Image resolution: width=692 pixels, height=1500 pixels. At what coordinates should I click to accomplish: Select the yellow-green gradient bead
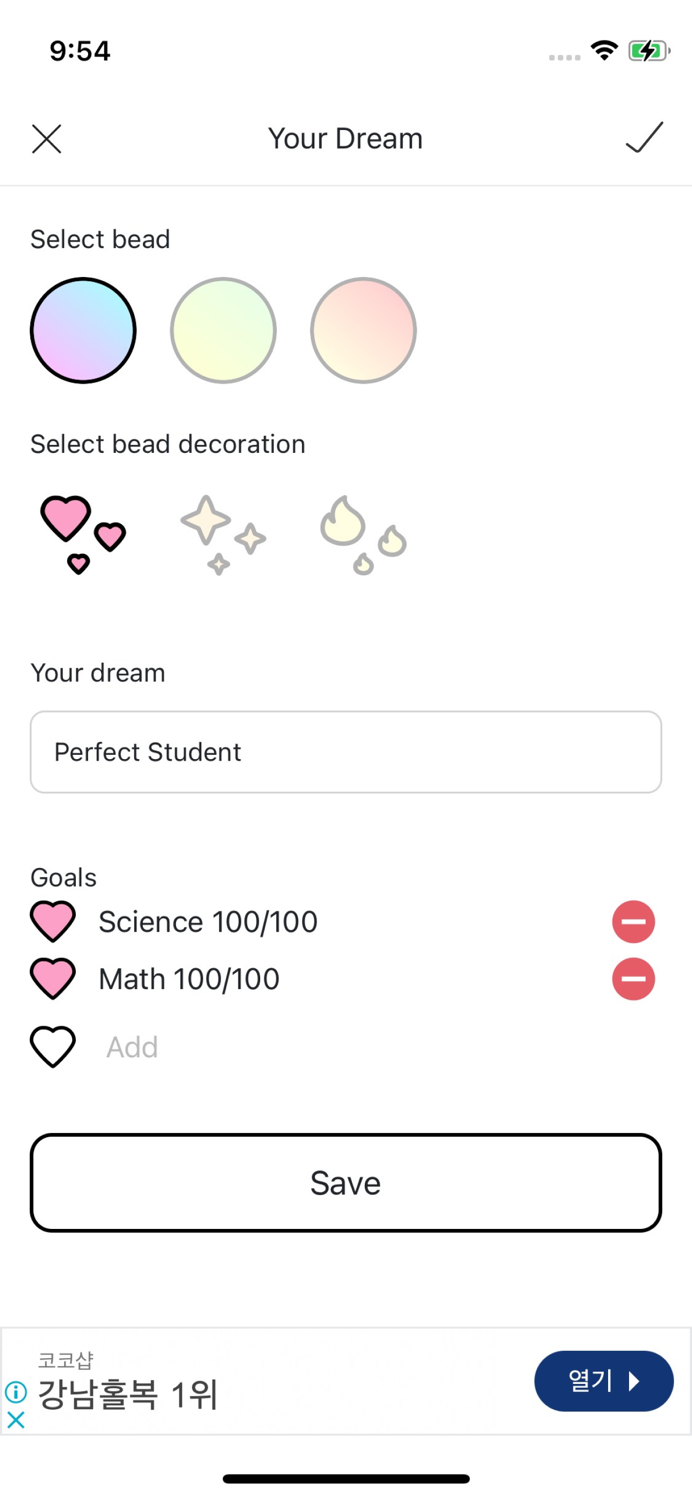coord(223,330)
